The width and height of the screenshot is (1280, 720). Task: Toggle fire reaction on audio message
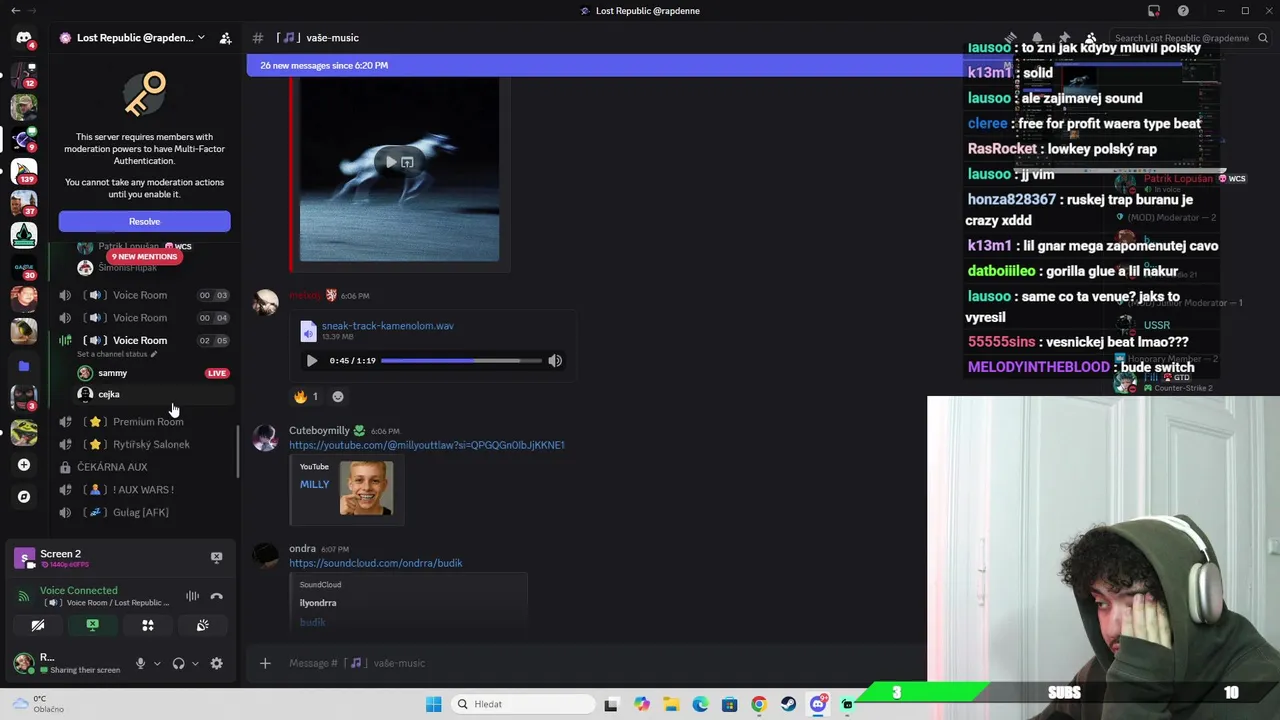pyautogui.click(x=306, y=397)
